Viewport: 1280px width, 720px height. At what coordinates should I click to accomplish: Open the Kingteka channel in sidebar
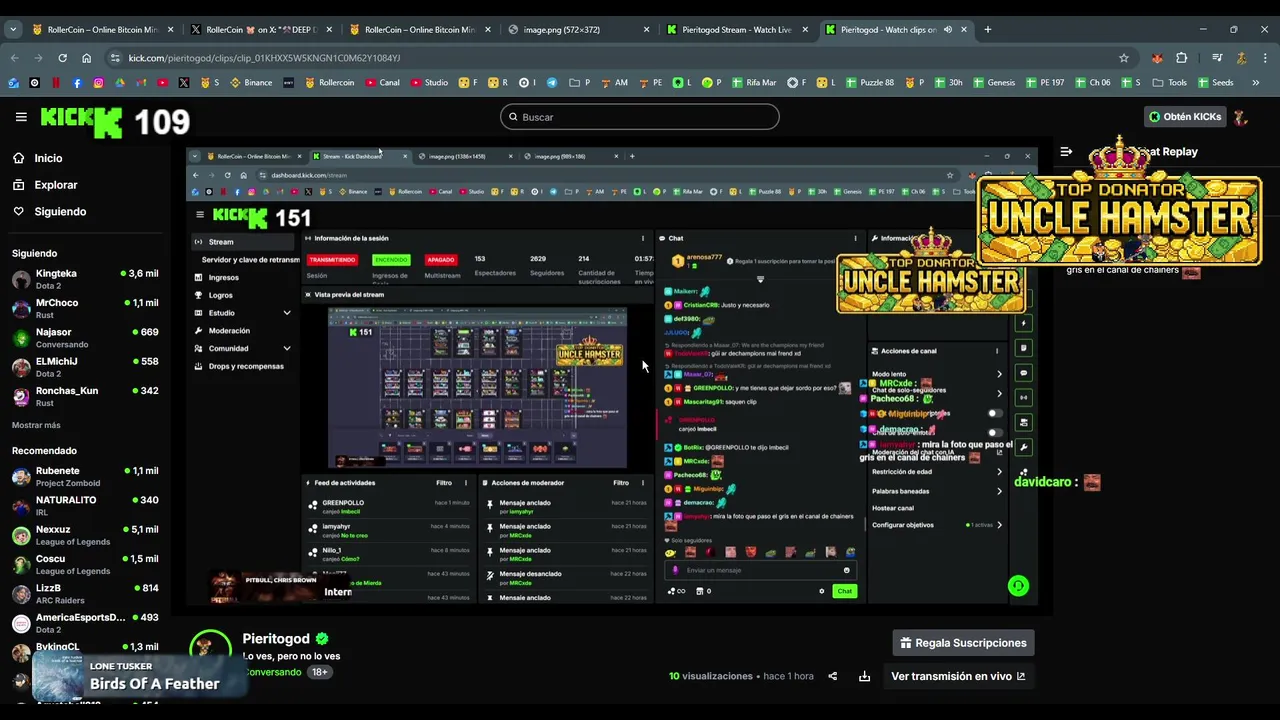click(85, 279)
